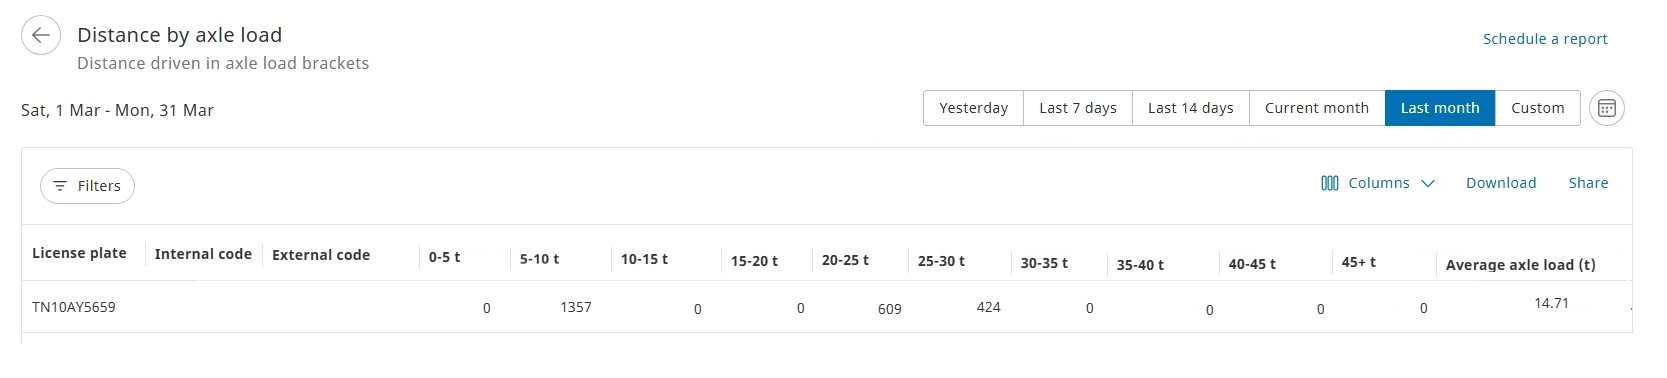Switch to Current month range

(x=1316, y=108)
